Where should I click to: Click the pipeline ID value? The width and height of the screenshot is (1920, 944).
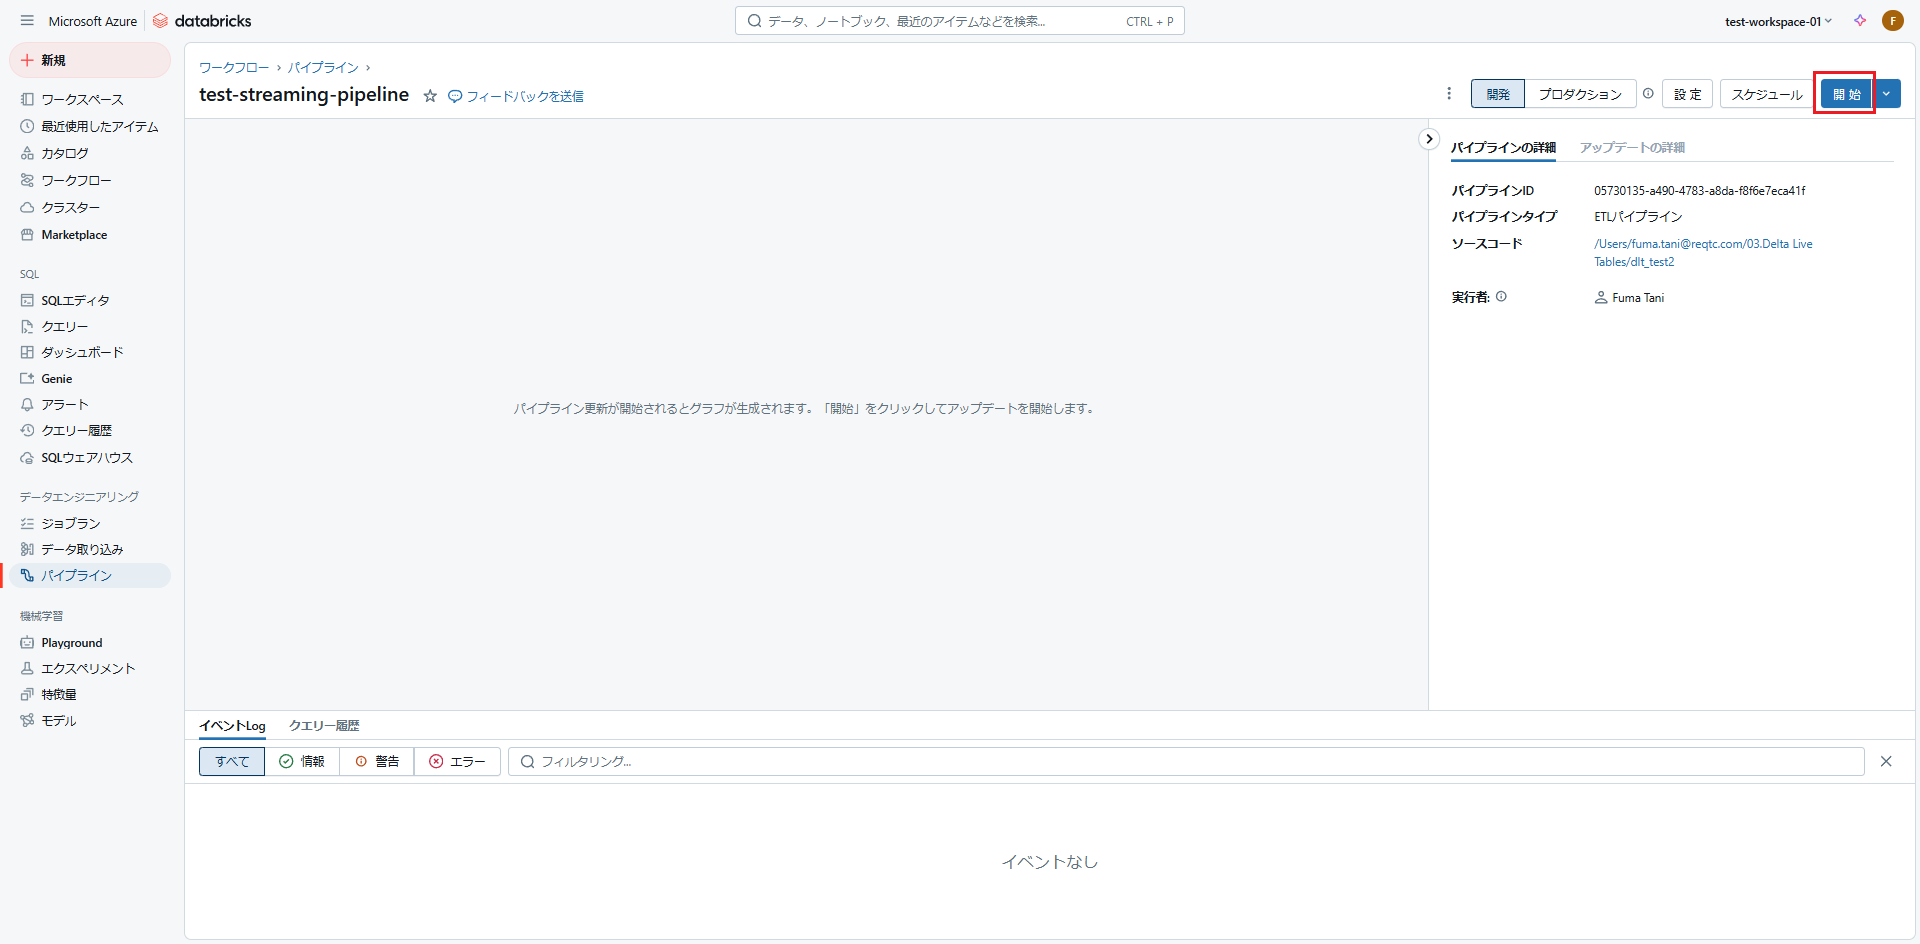tap(1700, 190)
